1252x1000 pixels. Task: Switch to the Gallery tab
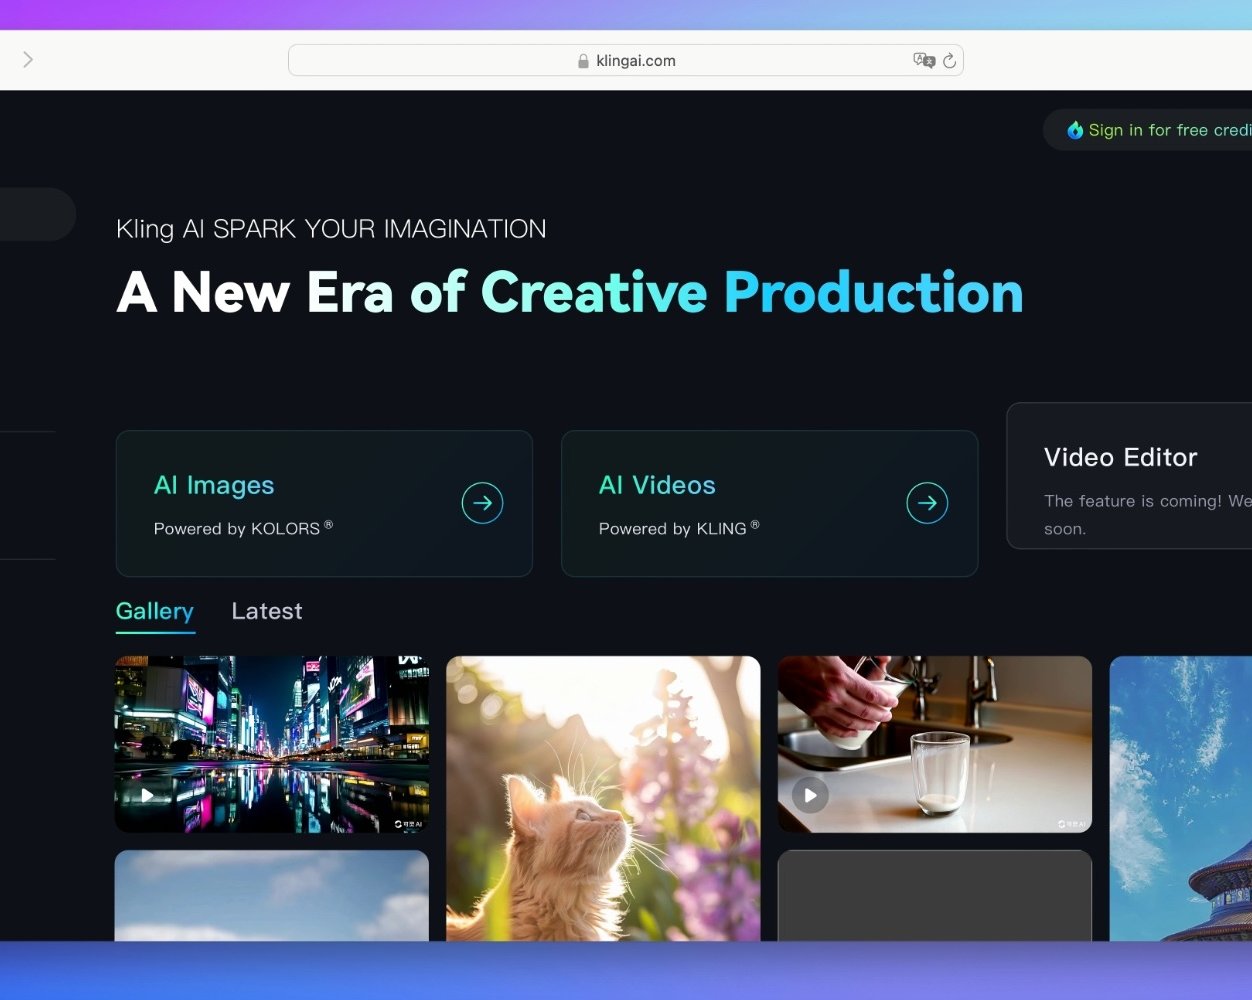155,611
